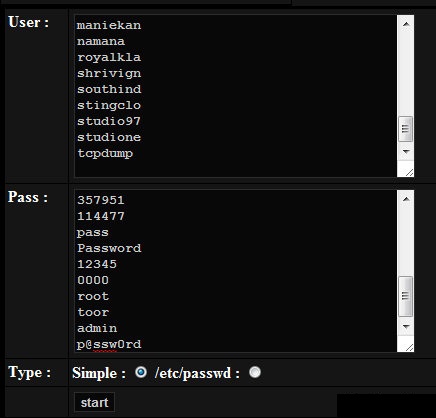Click the username 'stingclo' line
The image size is (436, 418).
(x=109, y=105)
